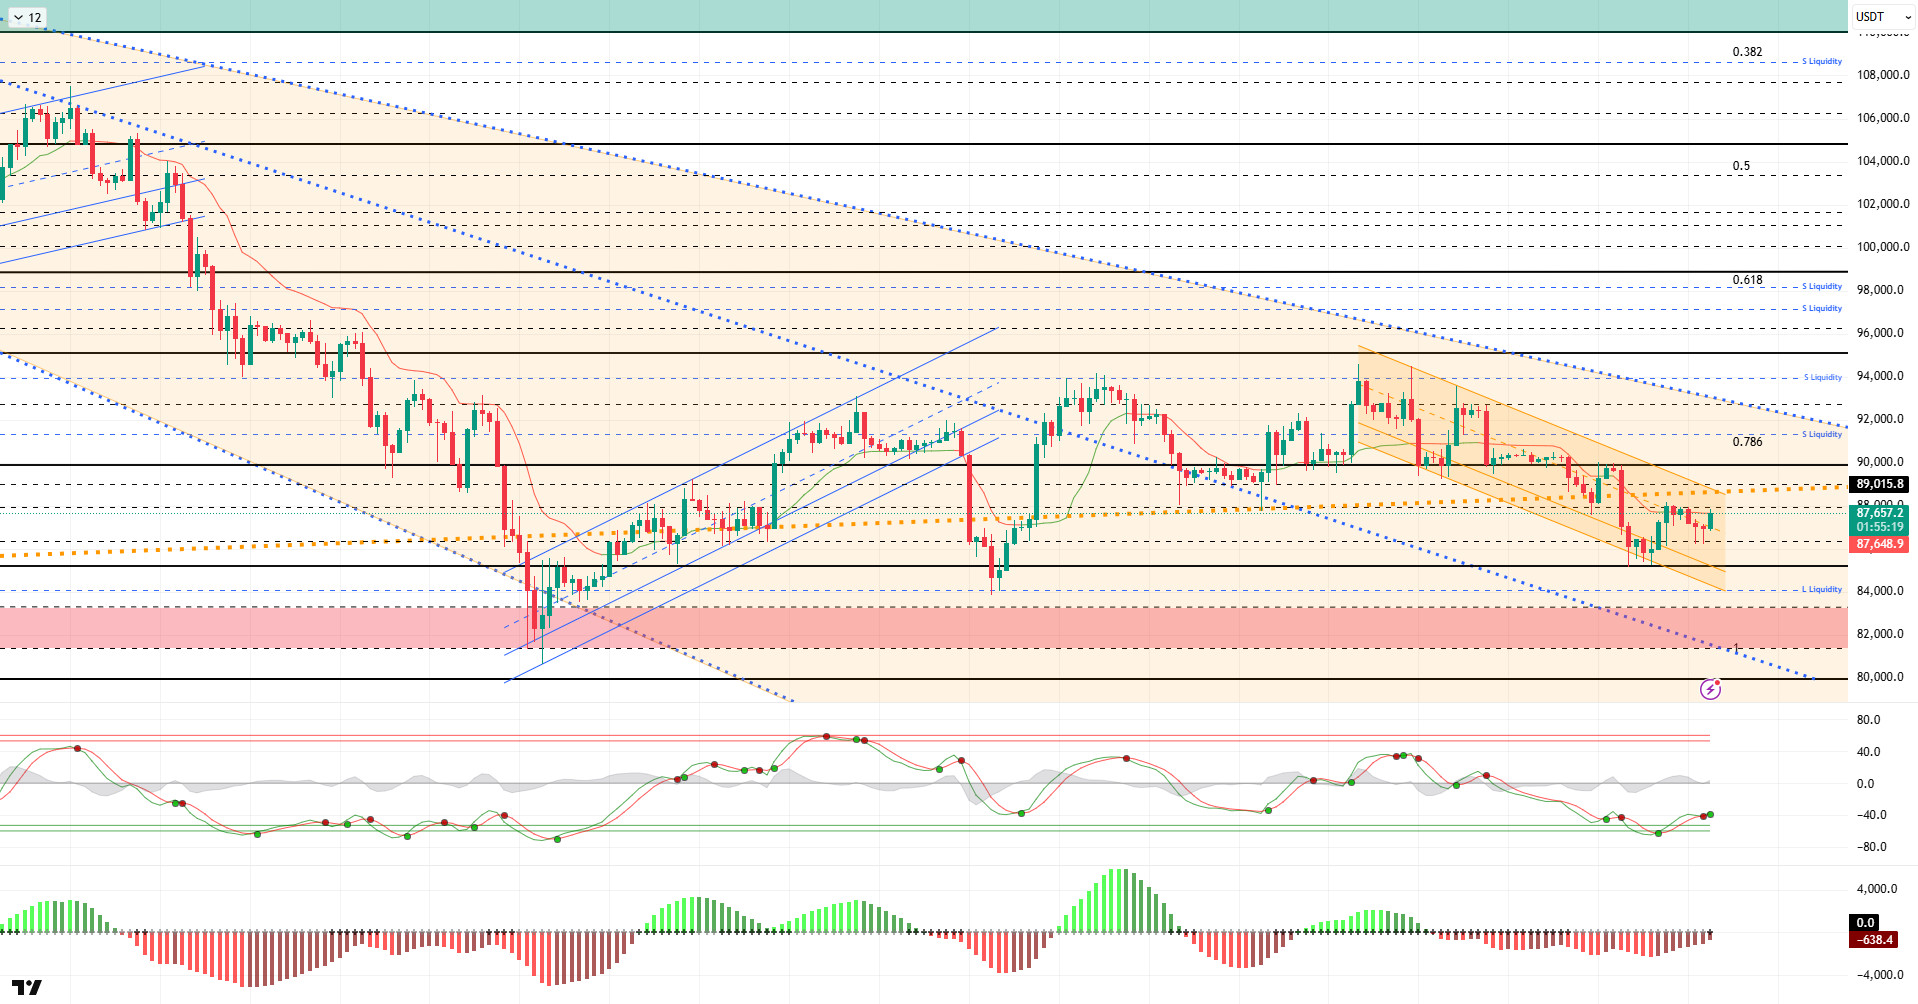
Task: Click the TradingView logo
Action: coord(27,987)
